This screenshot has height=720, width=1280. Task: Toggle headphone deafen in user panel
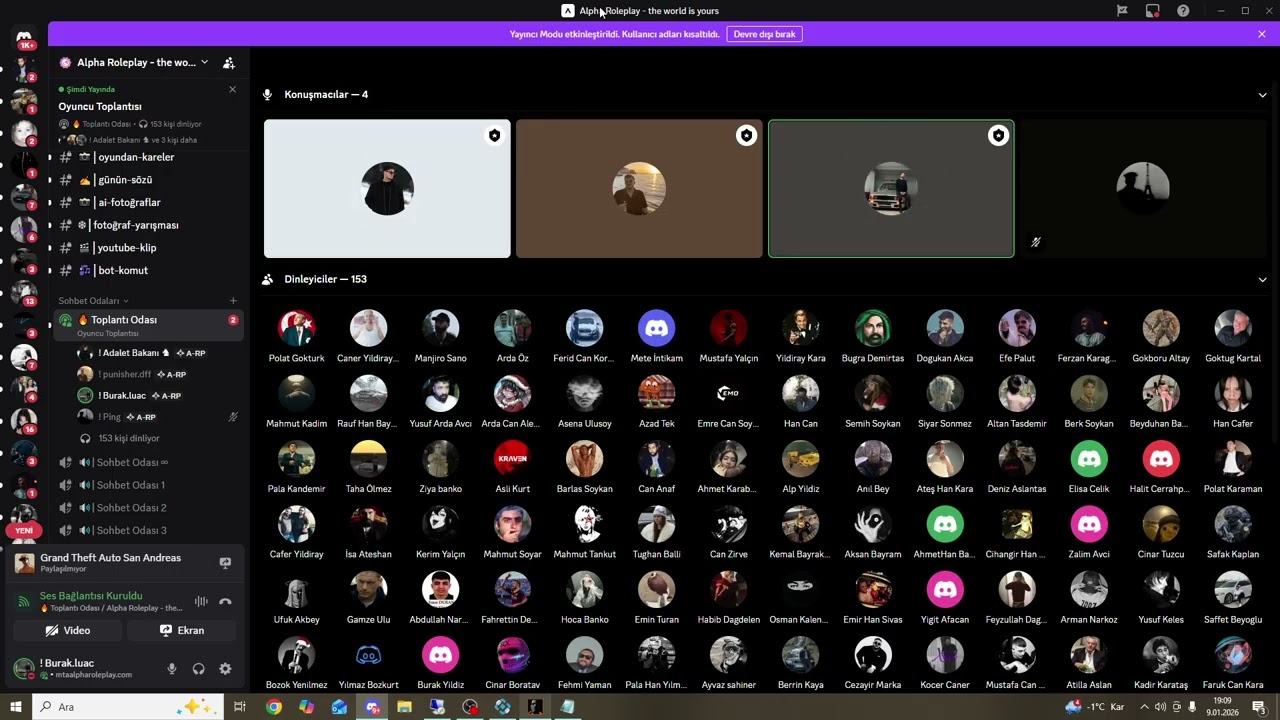pyautogui.click(x=198, y=669)
